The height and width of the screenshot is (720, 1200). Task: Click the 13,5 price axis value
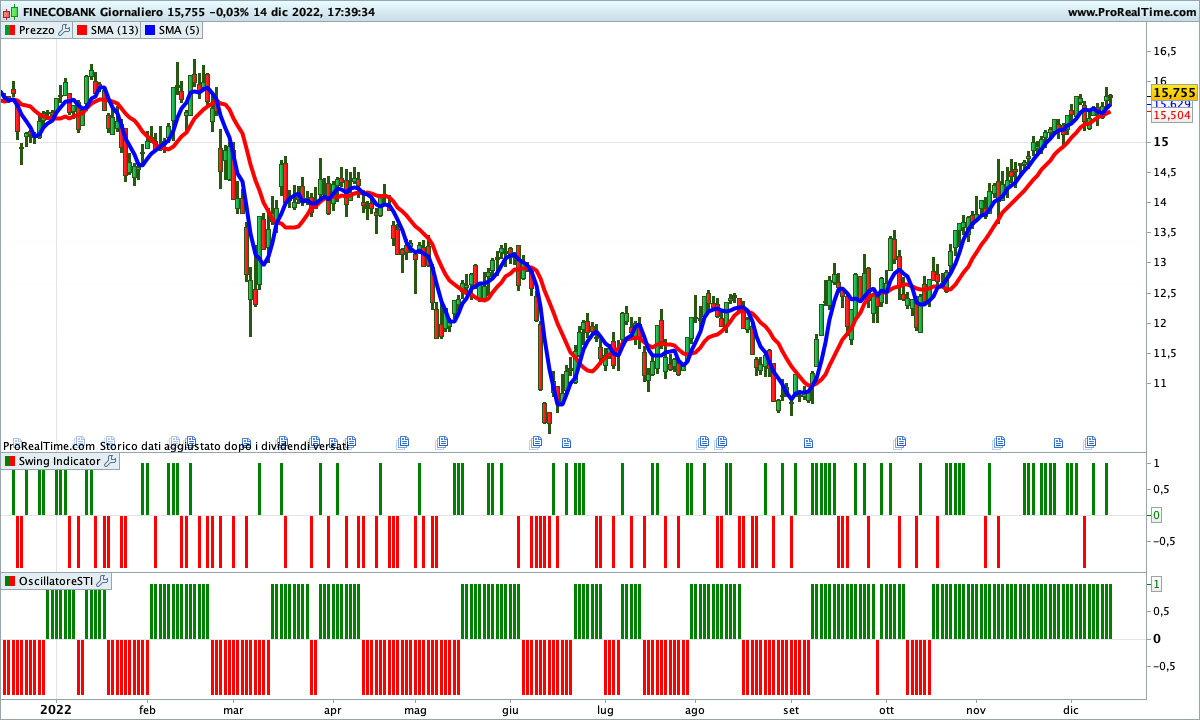1166,233
